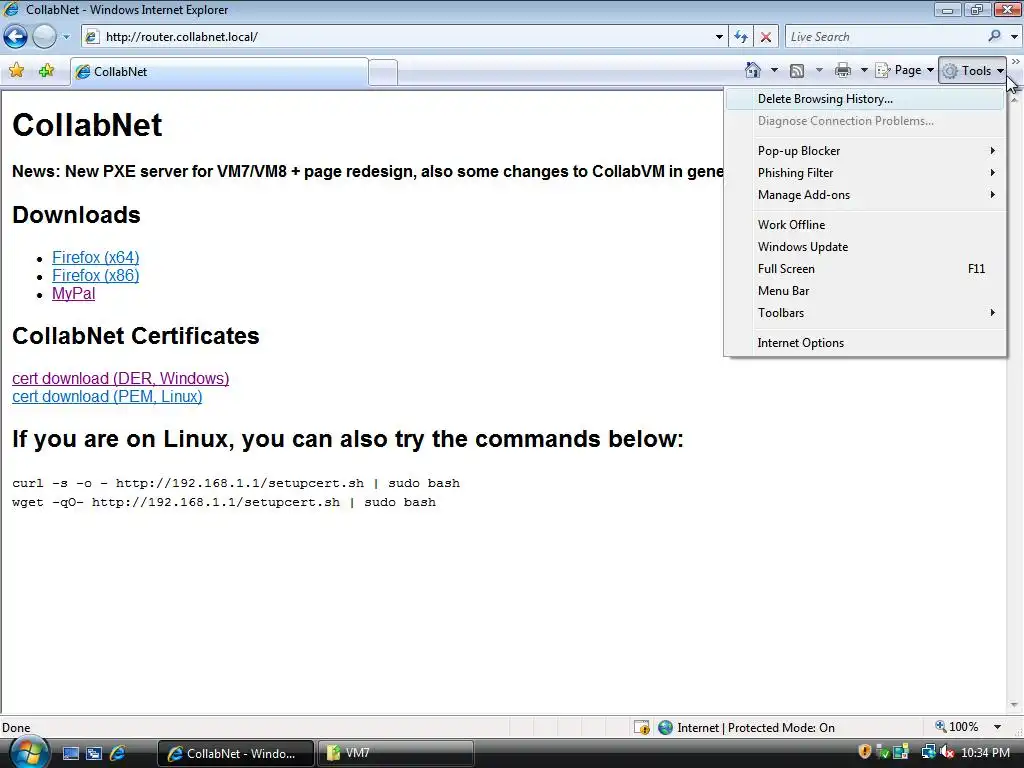This screenshot has height=768, width=1024.
Task: Select Windows Update menu item
Action: 865,247
